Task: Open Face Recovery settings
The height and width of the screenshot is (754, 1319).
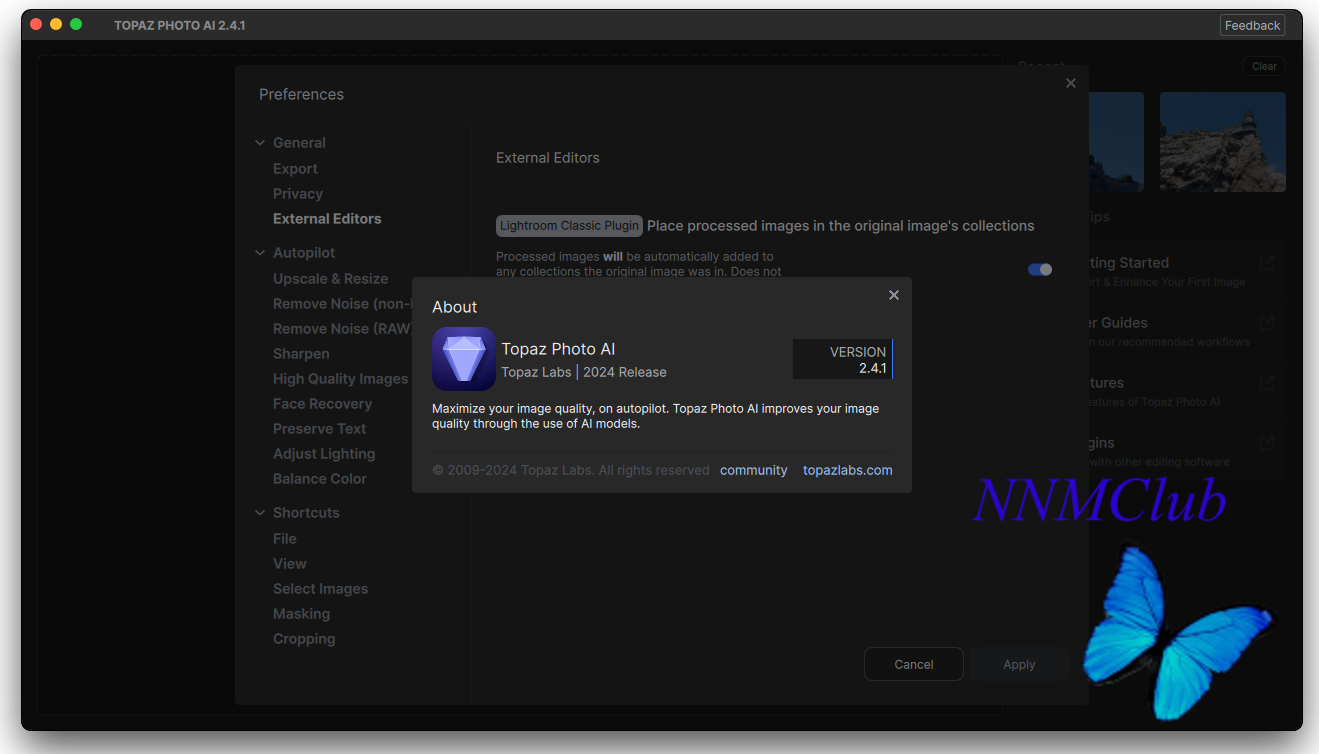Action: pyautogui.click(x=322, y=404)
